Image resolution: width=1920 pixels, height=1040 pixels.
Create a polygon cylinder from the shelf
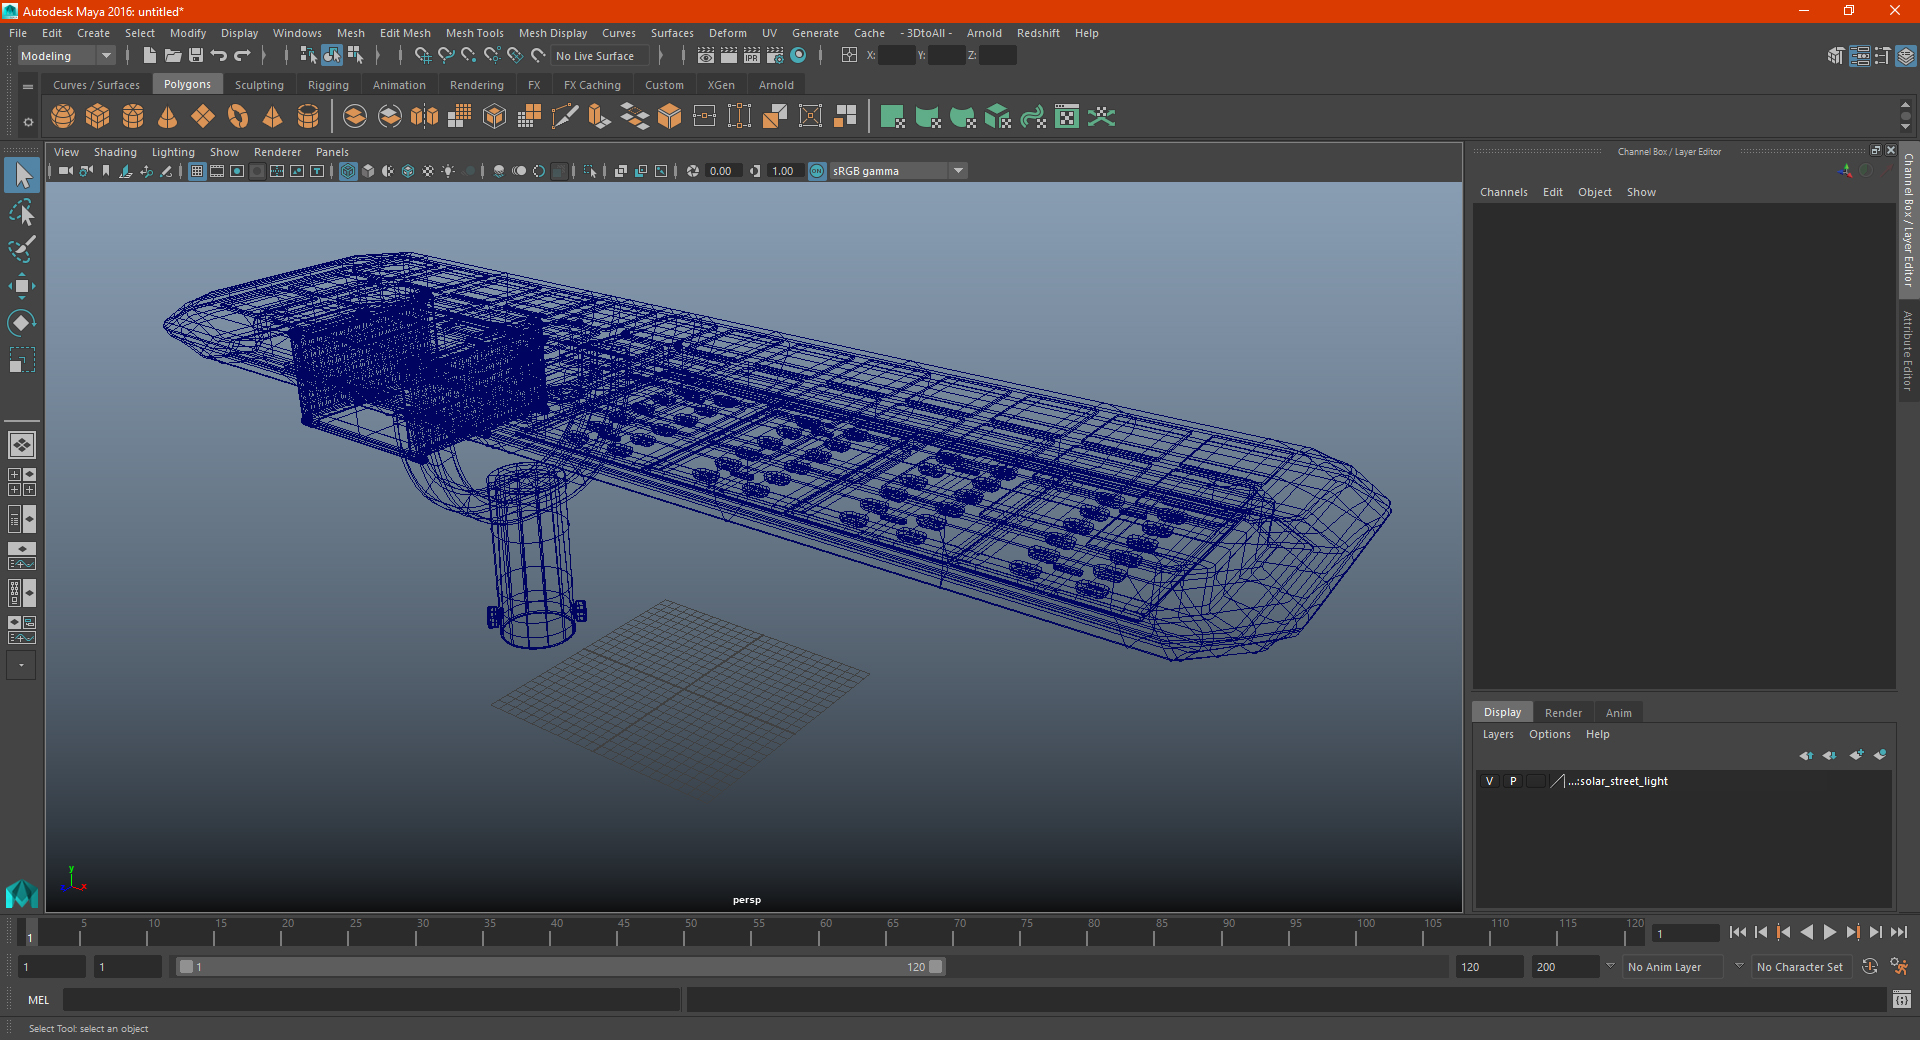pos(133,117)
